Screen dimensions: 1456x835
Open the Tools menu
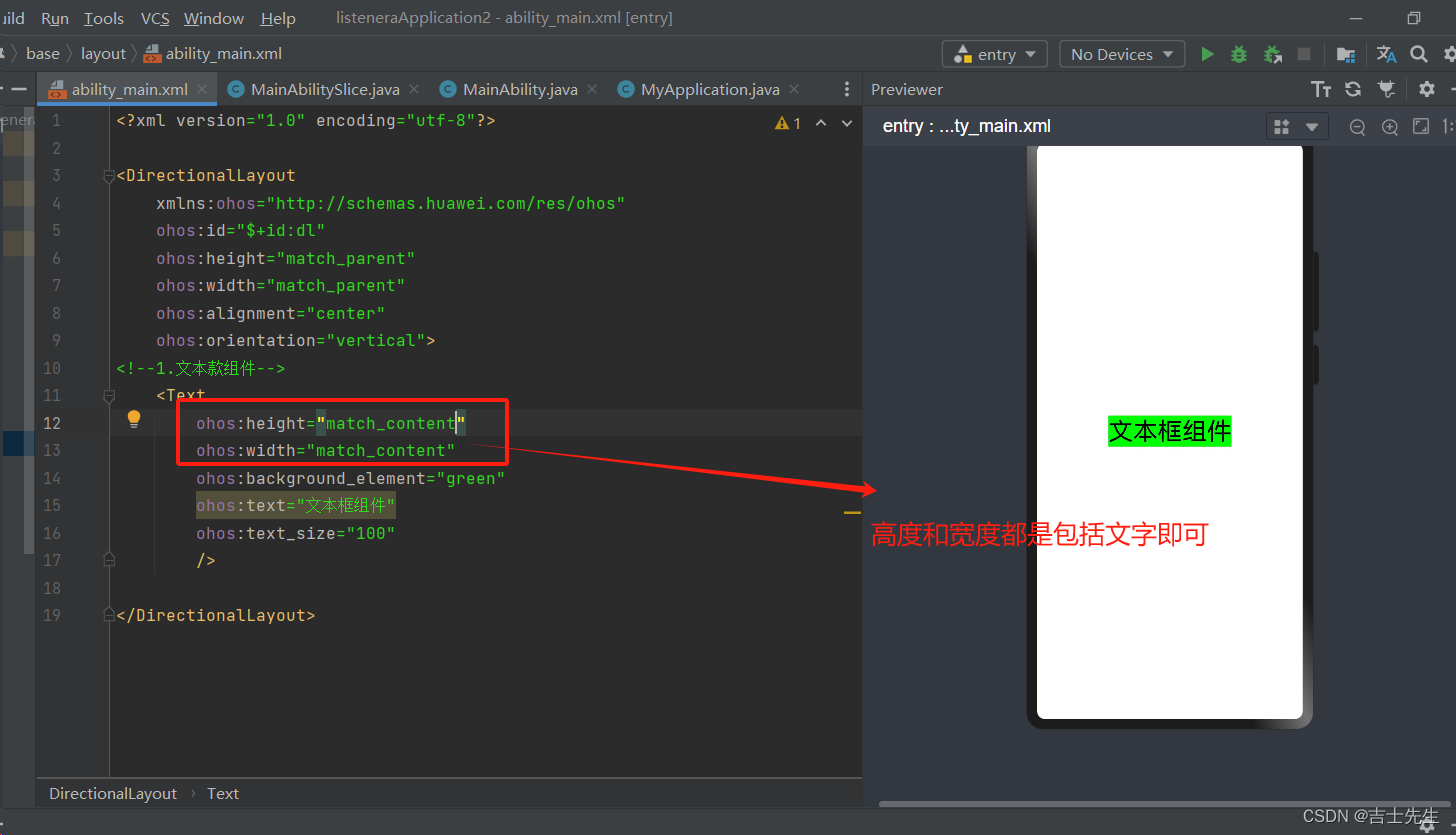tap(104, 18)
